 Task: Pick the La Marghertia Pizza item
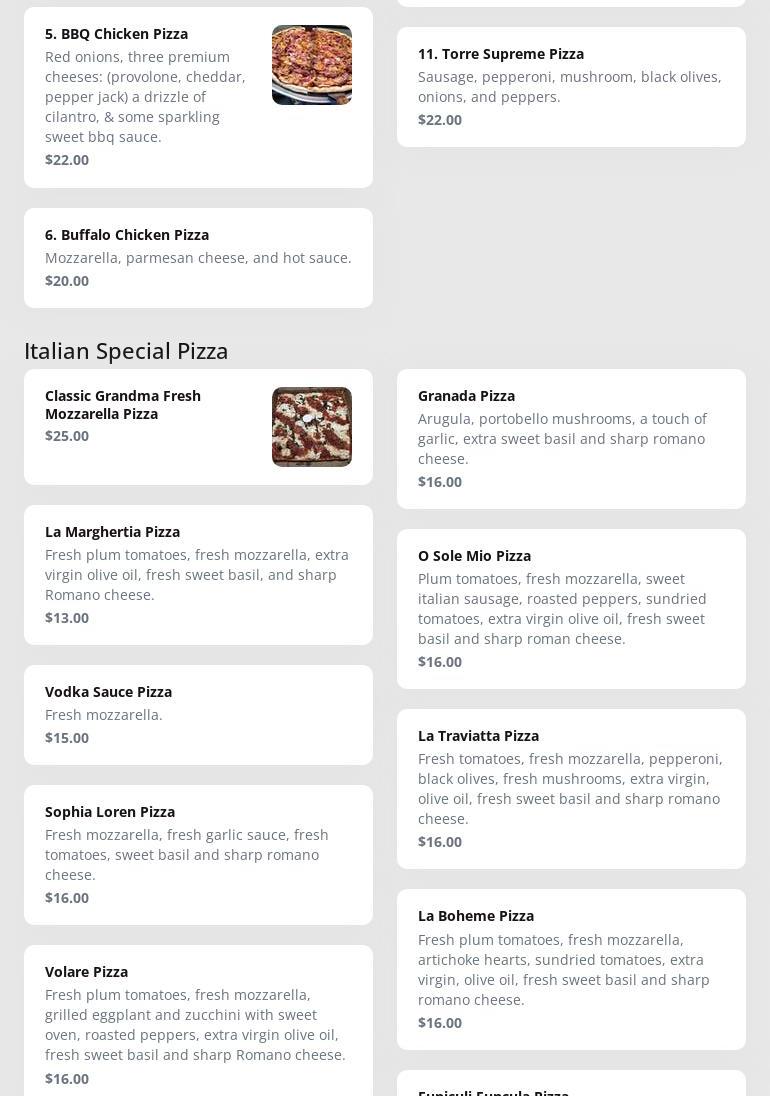198,574
